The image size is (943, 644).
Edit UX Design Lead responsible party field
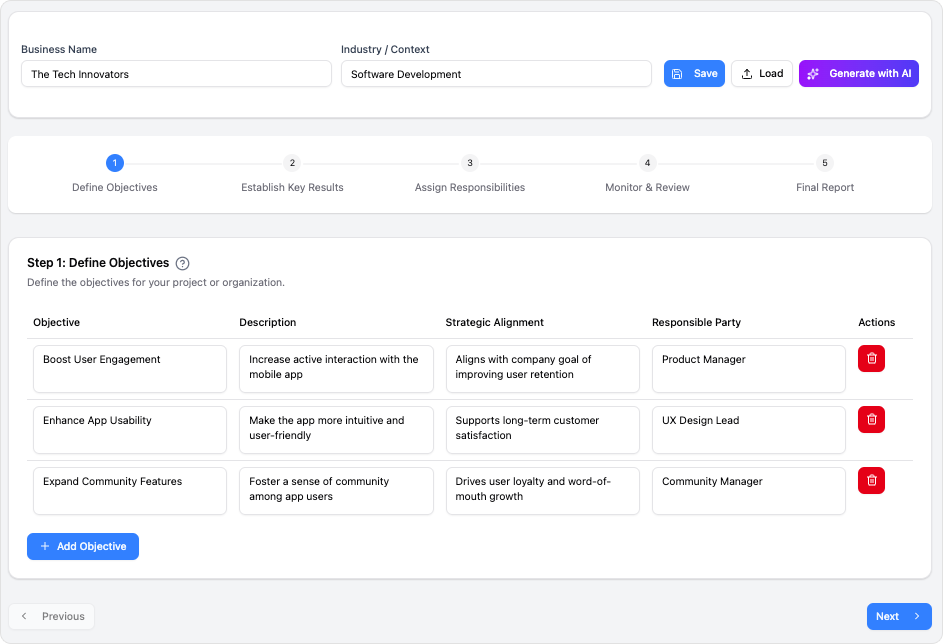coord(749,430)
